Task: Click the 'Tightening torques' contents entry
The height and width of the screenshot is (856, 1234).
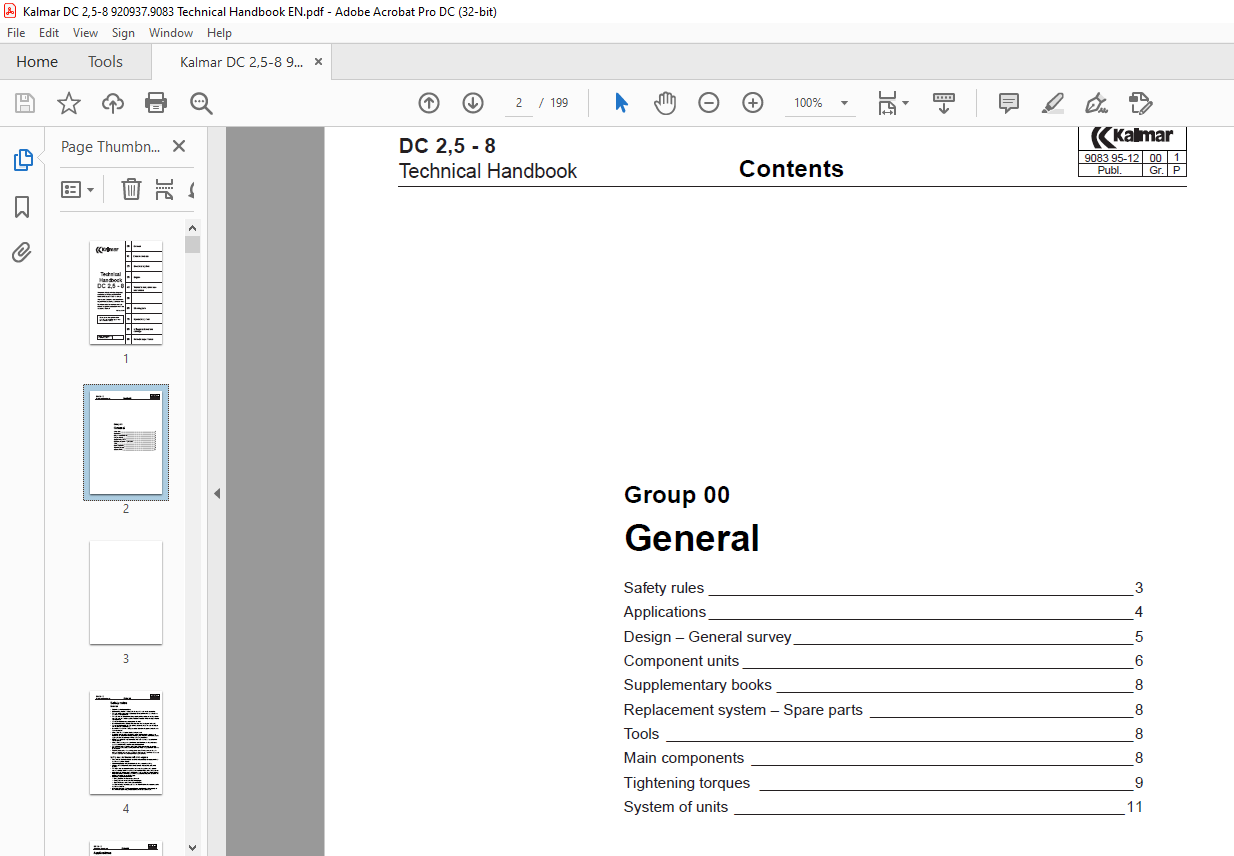Action: coord(686,783)
